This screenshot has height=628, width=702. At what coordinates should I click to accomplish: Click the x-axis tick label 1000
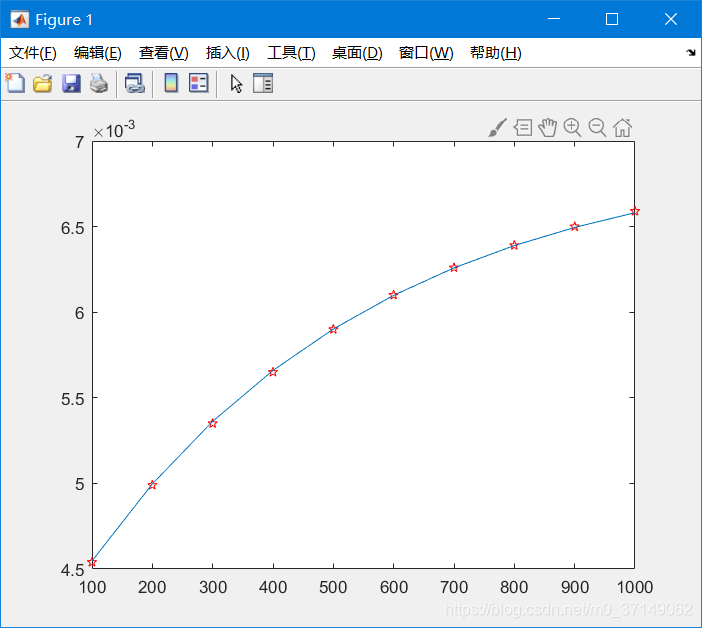pyautogui.click(x=635, y=587)
